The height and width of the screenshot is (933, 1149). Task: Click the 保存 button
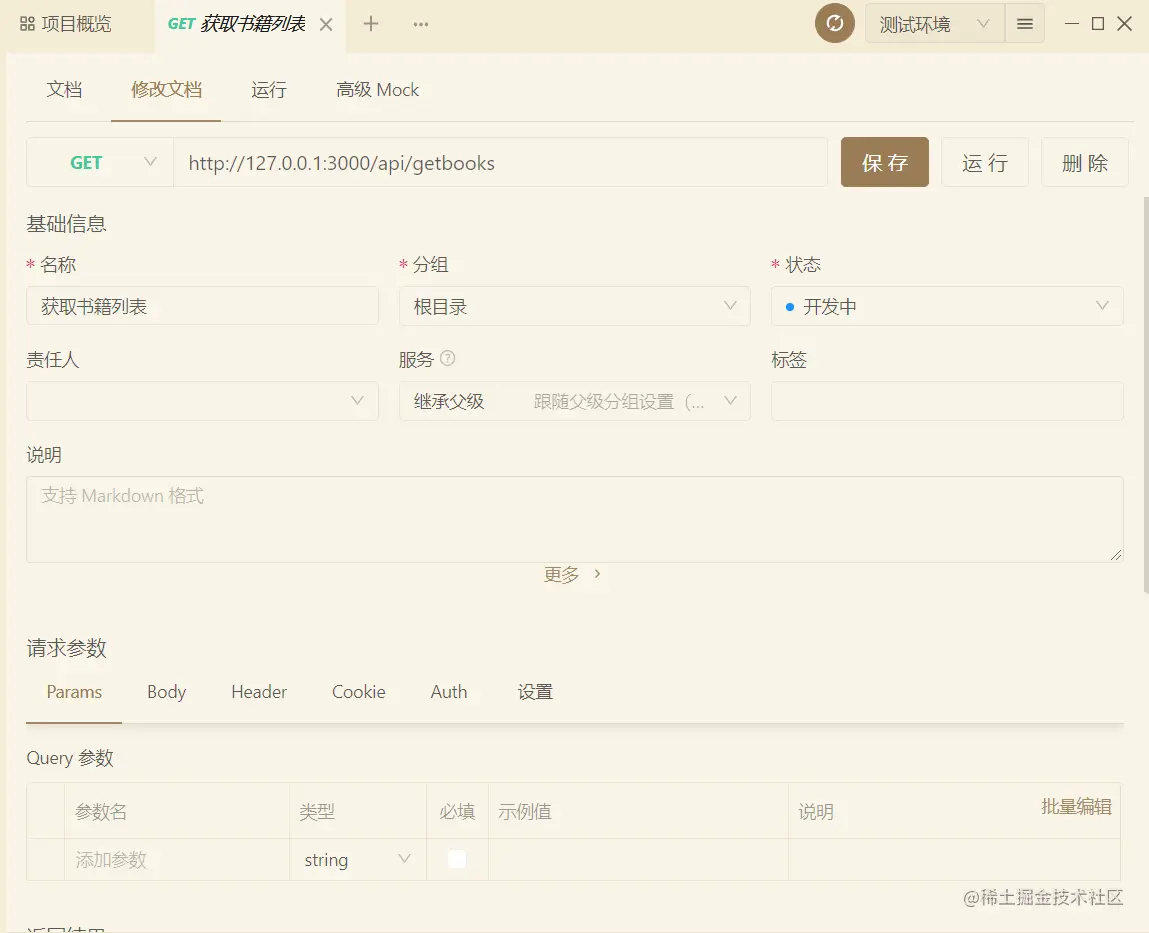point(884,162)
